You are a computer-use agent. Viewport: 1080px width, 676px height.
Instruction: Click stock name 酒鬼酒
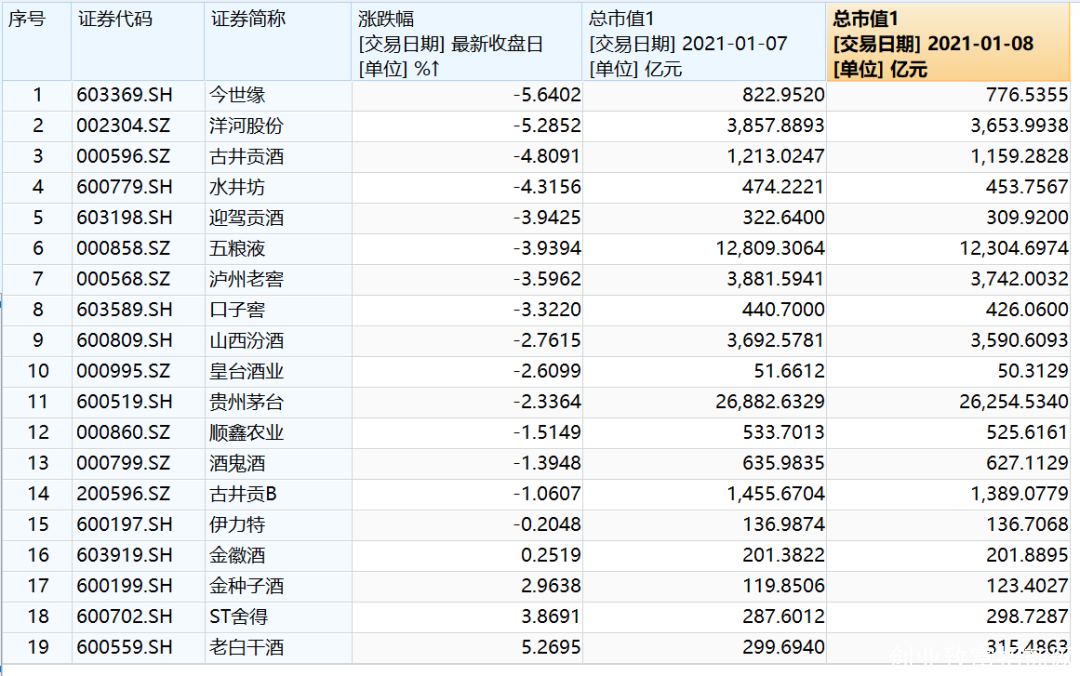(237, 463)
